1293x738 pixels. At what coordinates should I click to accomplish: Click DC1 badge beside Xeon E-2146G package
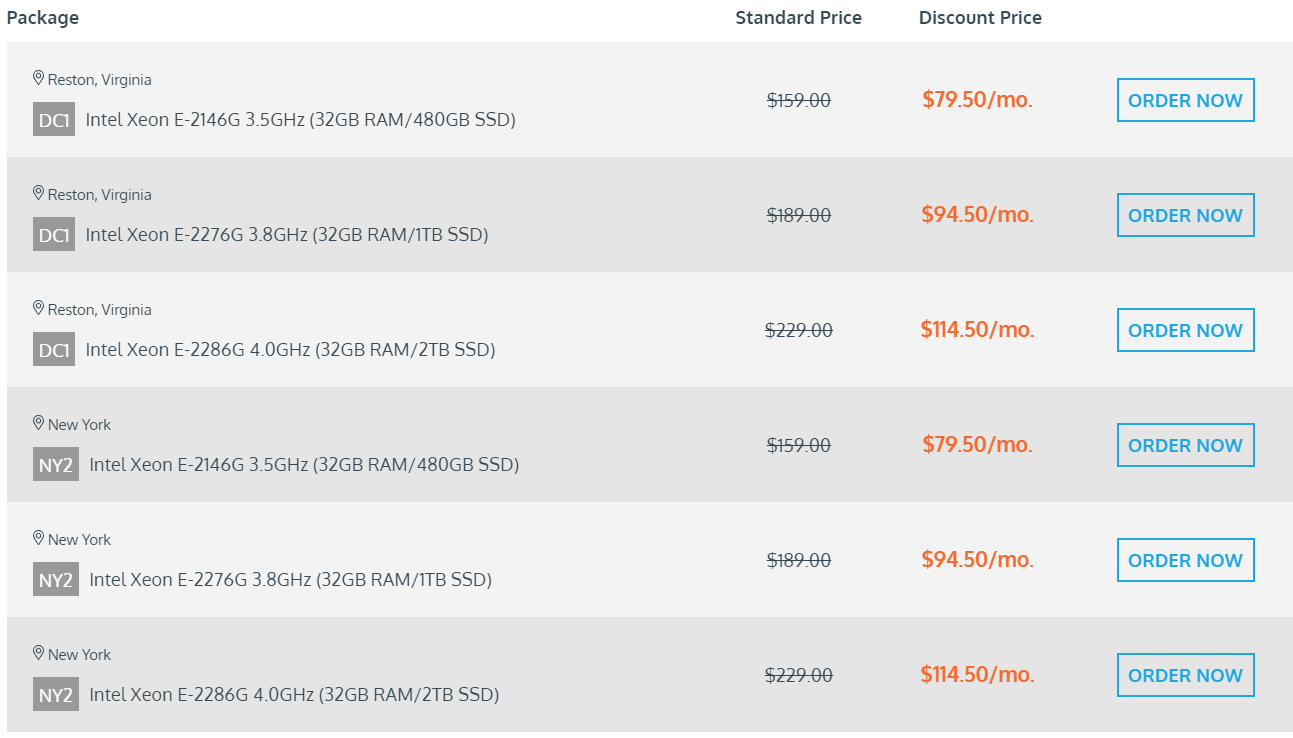pos(54,120)
